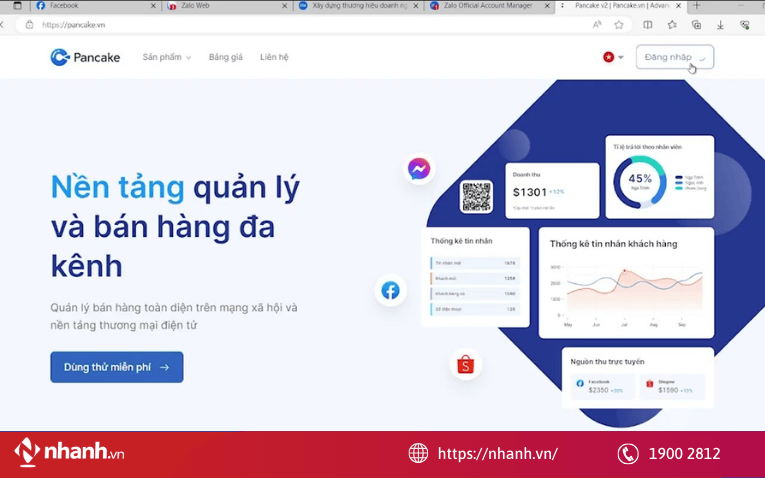Click the read aloud icon

(597, 24)
